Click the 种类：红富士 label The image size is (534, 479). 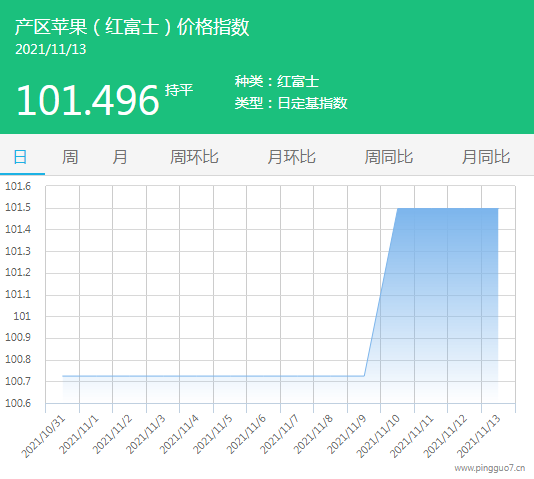(277, 81)
